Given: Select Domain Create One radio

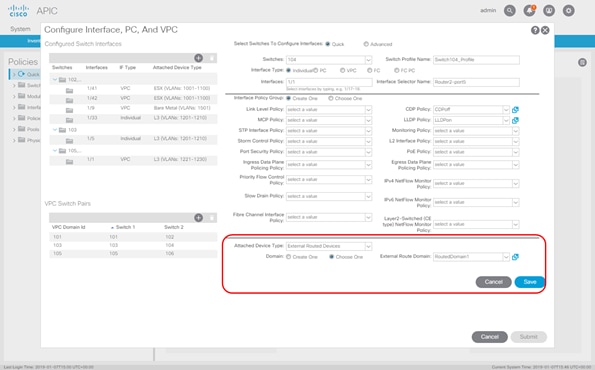Looking at the screenshot, I should (288, 257).
